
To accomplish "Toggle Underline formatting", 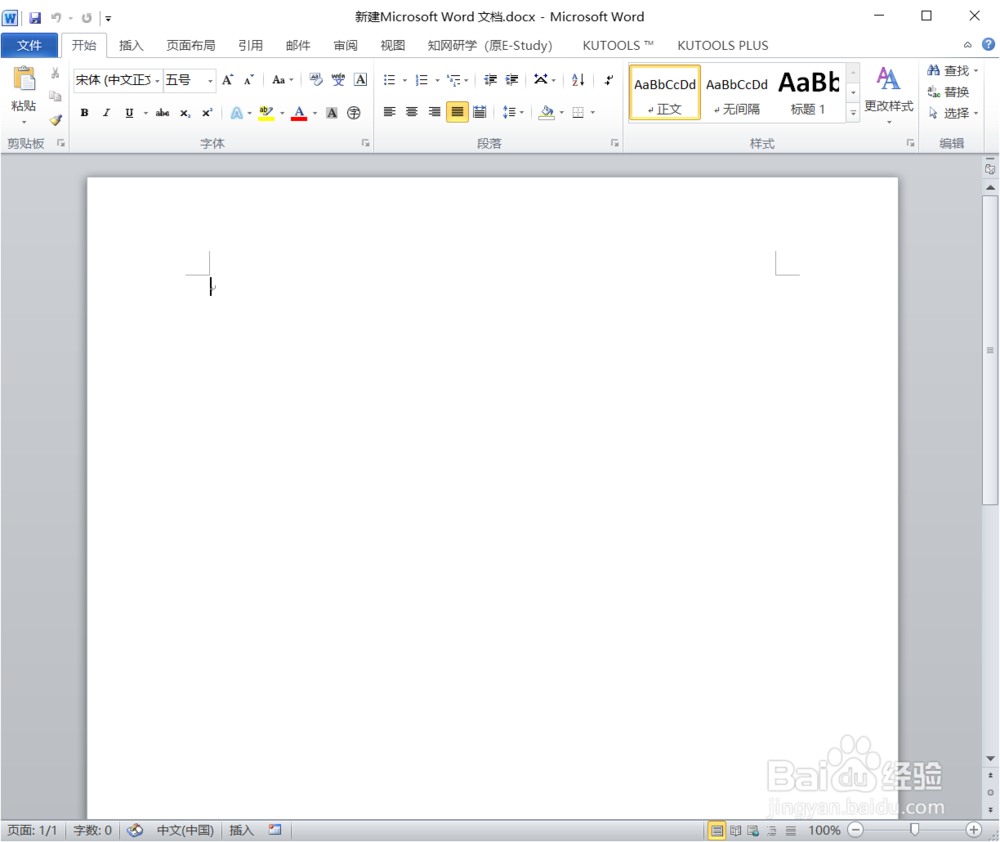I will [129, 113].
